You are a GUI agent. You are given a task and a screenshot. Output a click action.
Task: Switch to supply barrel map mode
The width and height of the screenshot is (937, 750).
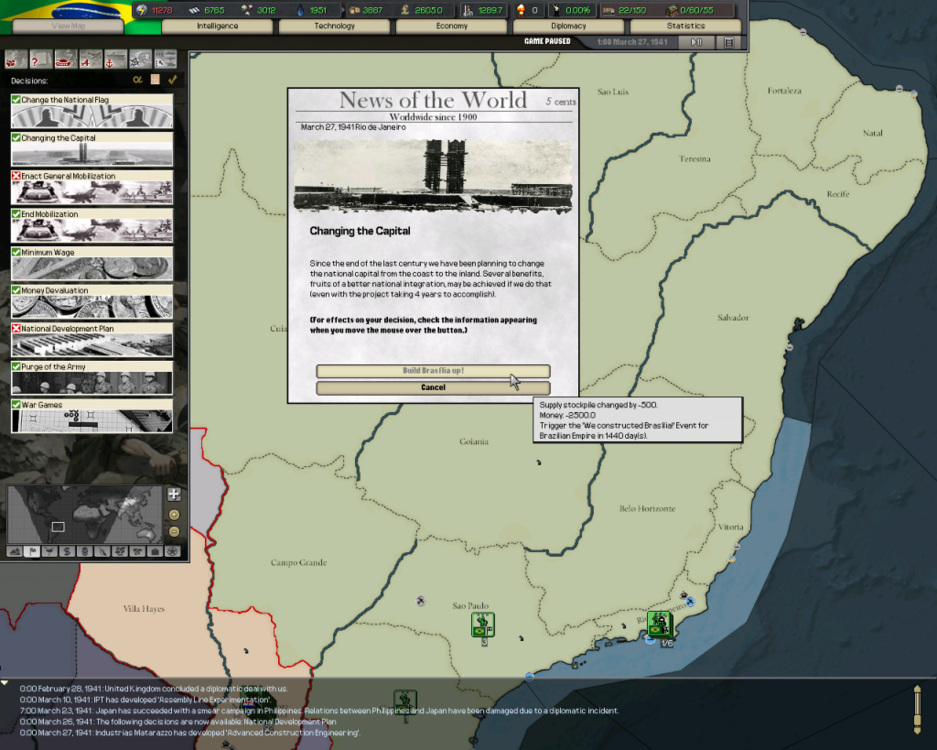pos(85,552)
